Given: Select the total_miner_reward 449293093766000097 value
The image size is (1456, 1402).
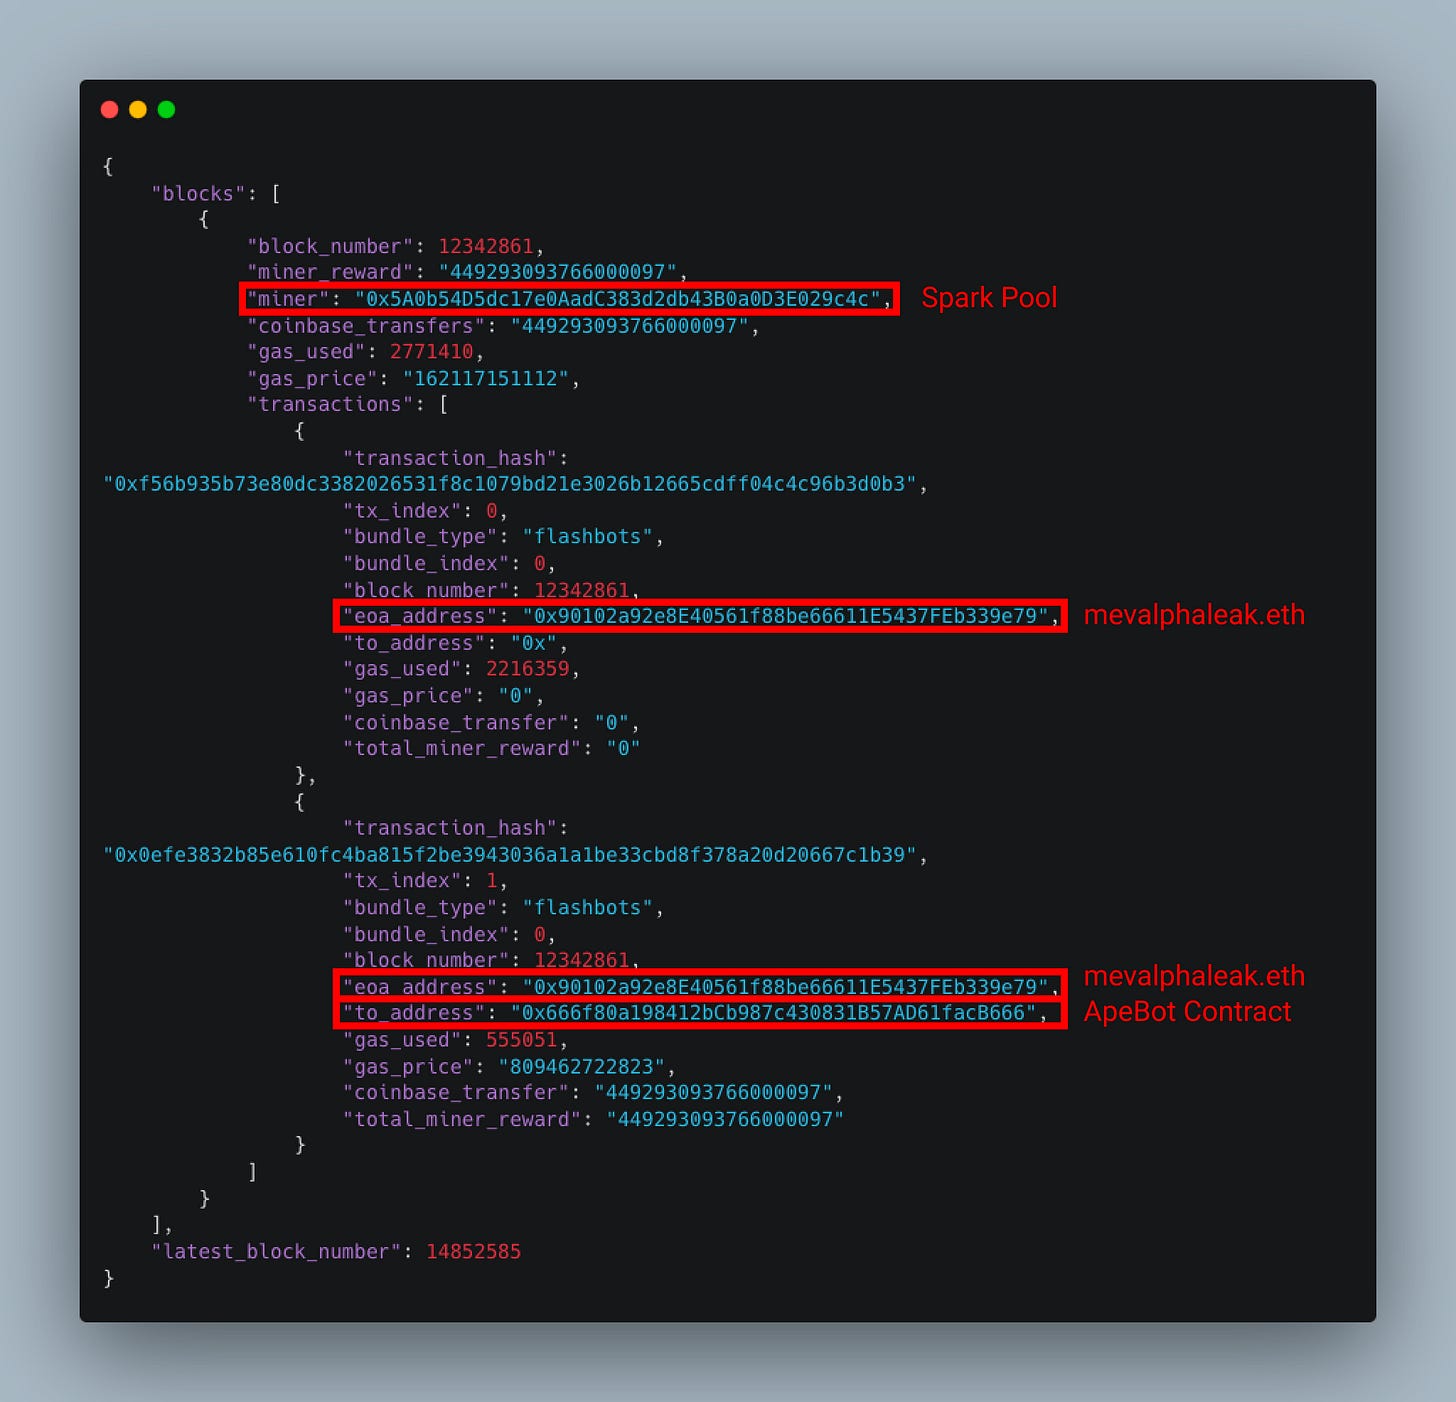Looking at the screenshot, I should pos(726,1119).
